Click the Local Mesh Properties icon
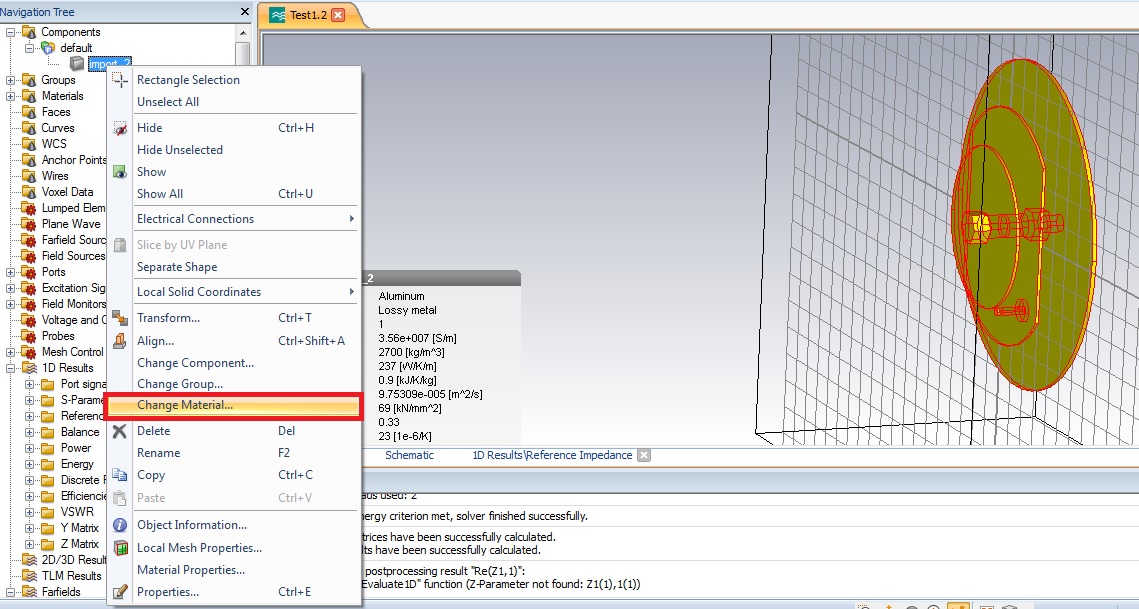 point(120,548)
